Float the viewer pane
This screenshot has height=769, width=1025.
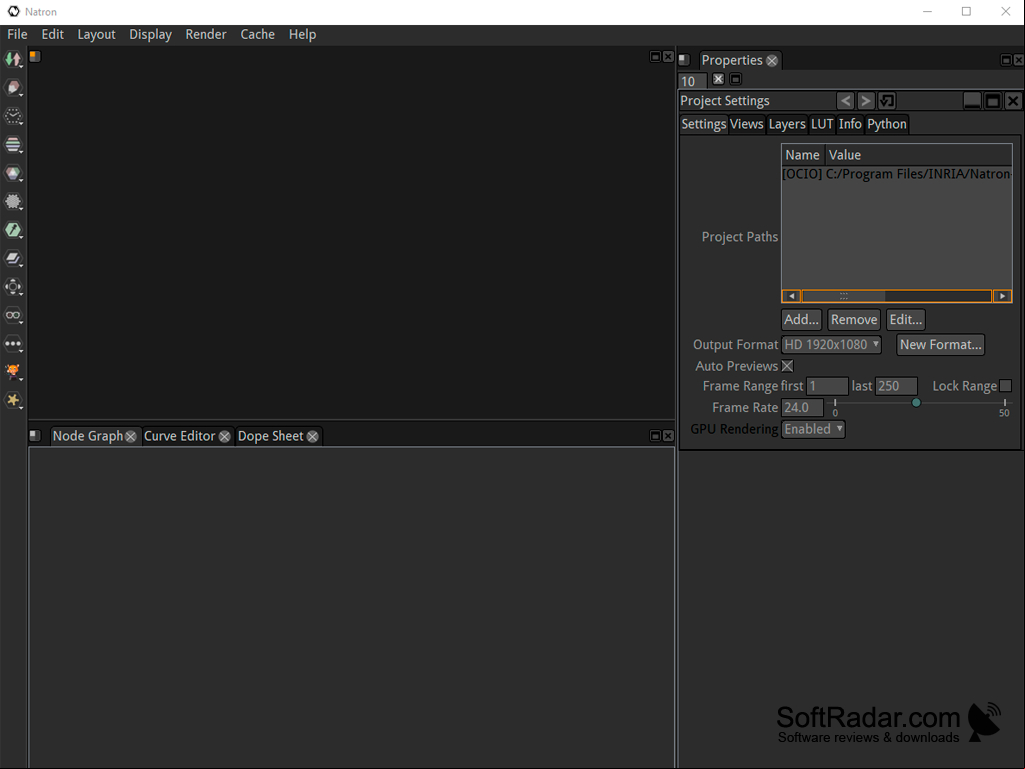click(655, 57)
